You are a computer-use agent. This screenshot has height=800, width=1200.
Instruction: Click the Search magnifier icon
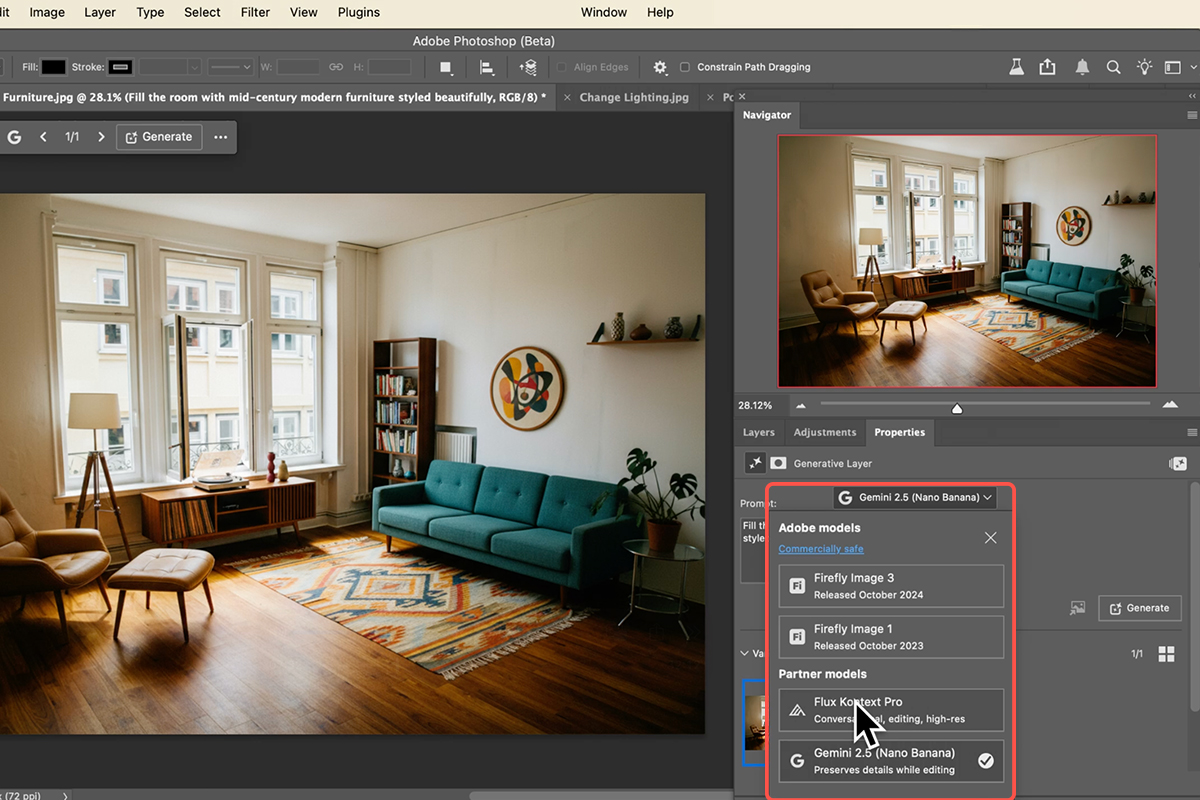[x=1113, y=67]
